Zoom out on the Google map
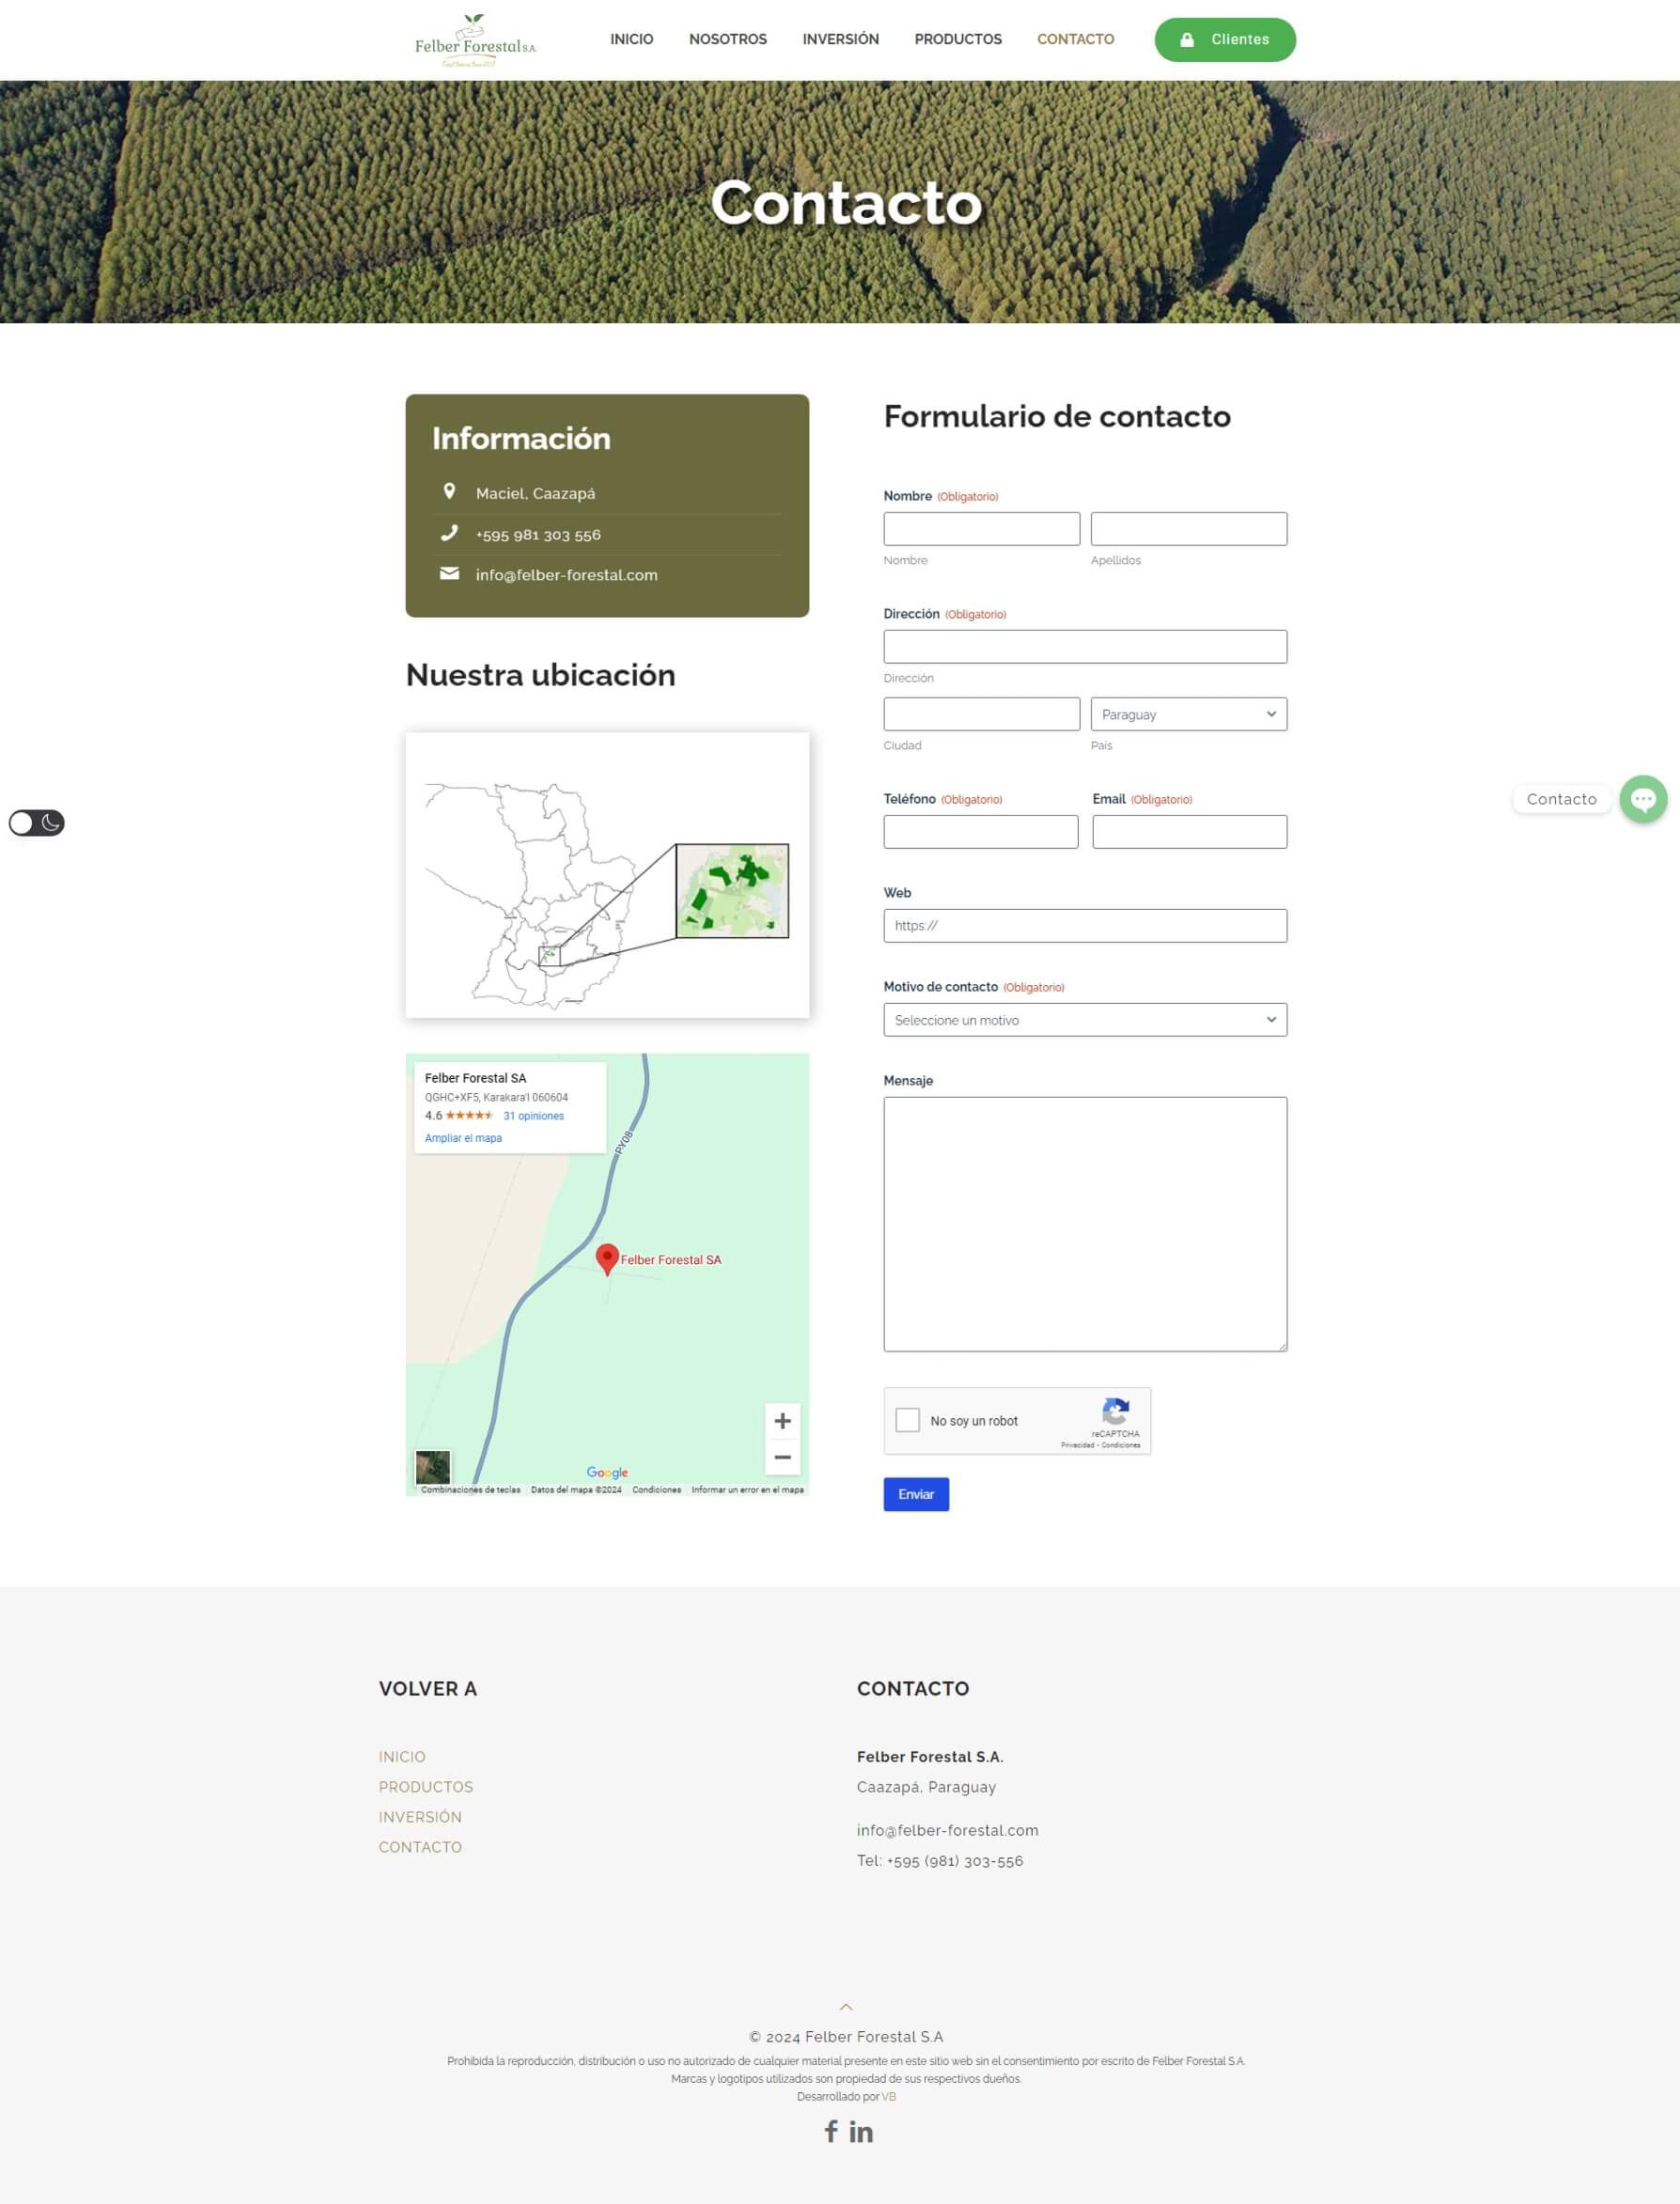Screen dimensions: 1680x2204 [x=782, y=1457]
